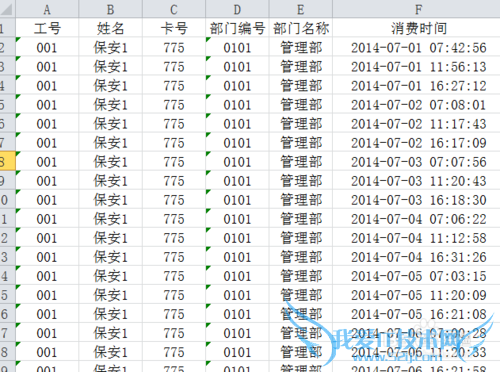Image resolution: width=500 pixels, height=372 pixels.
Task: Select cell with 2014-07-01 07:42:56
Action: [417, 47]
